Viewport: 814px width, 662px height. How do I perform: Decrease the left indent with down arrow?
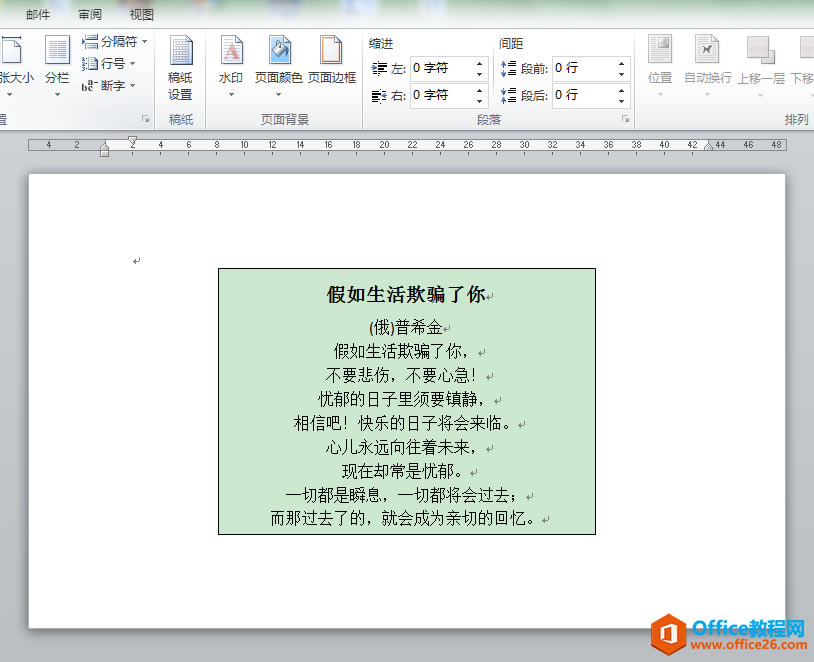point(479,74)
